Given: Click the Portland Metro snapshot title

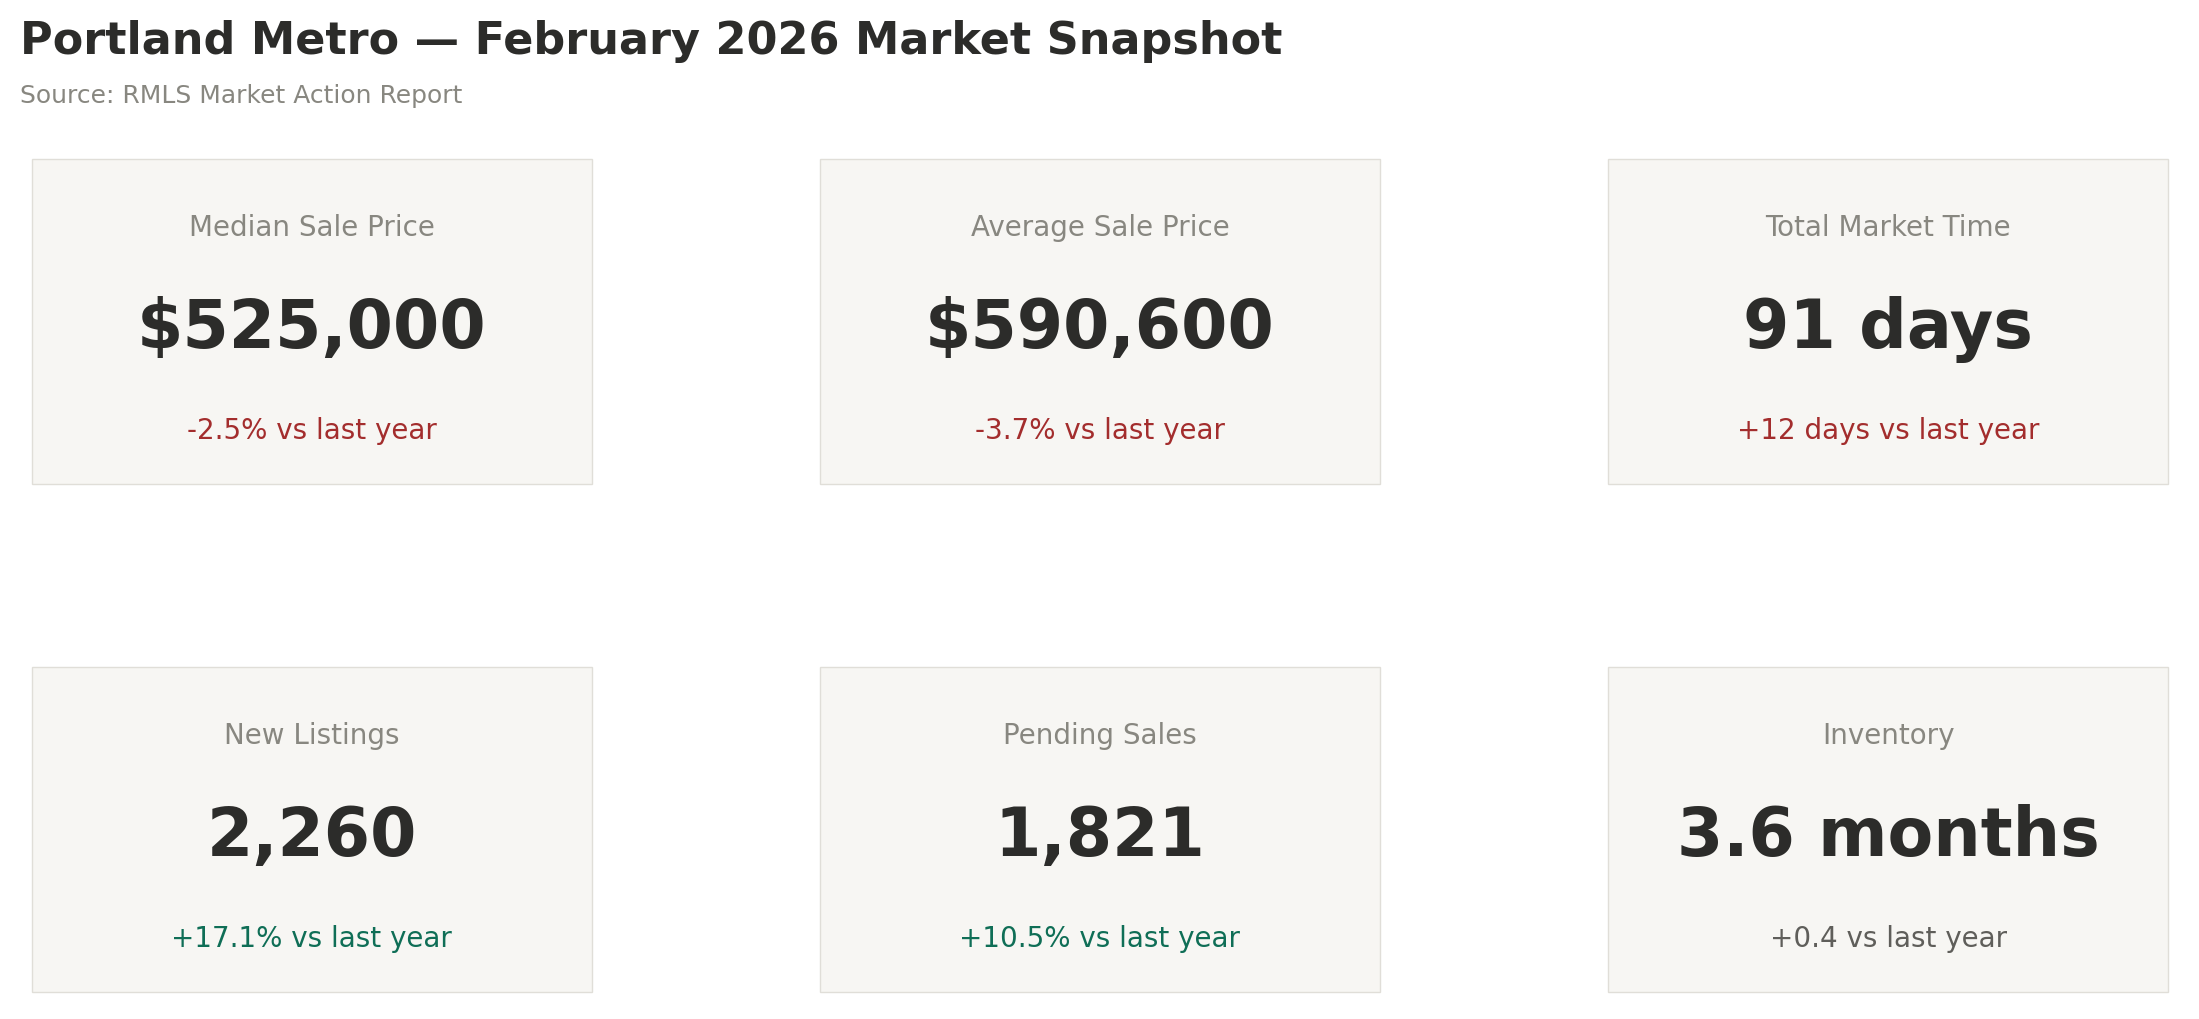Looking at the screenshot, I should click(651, 41).
